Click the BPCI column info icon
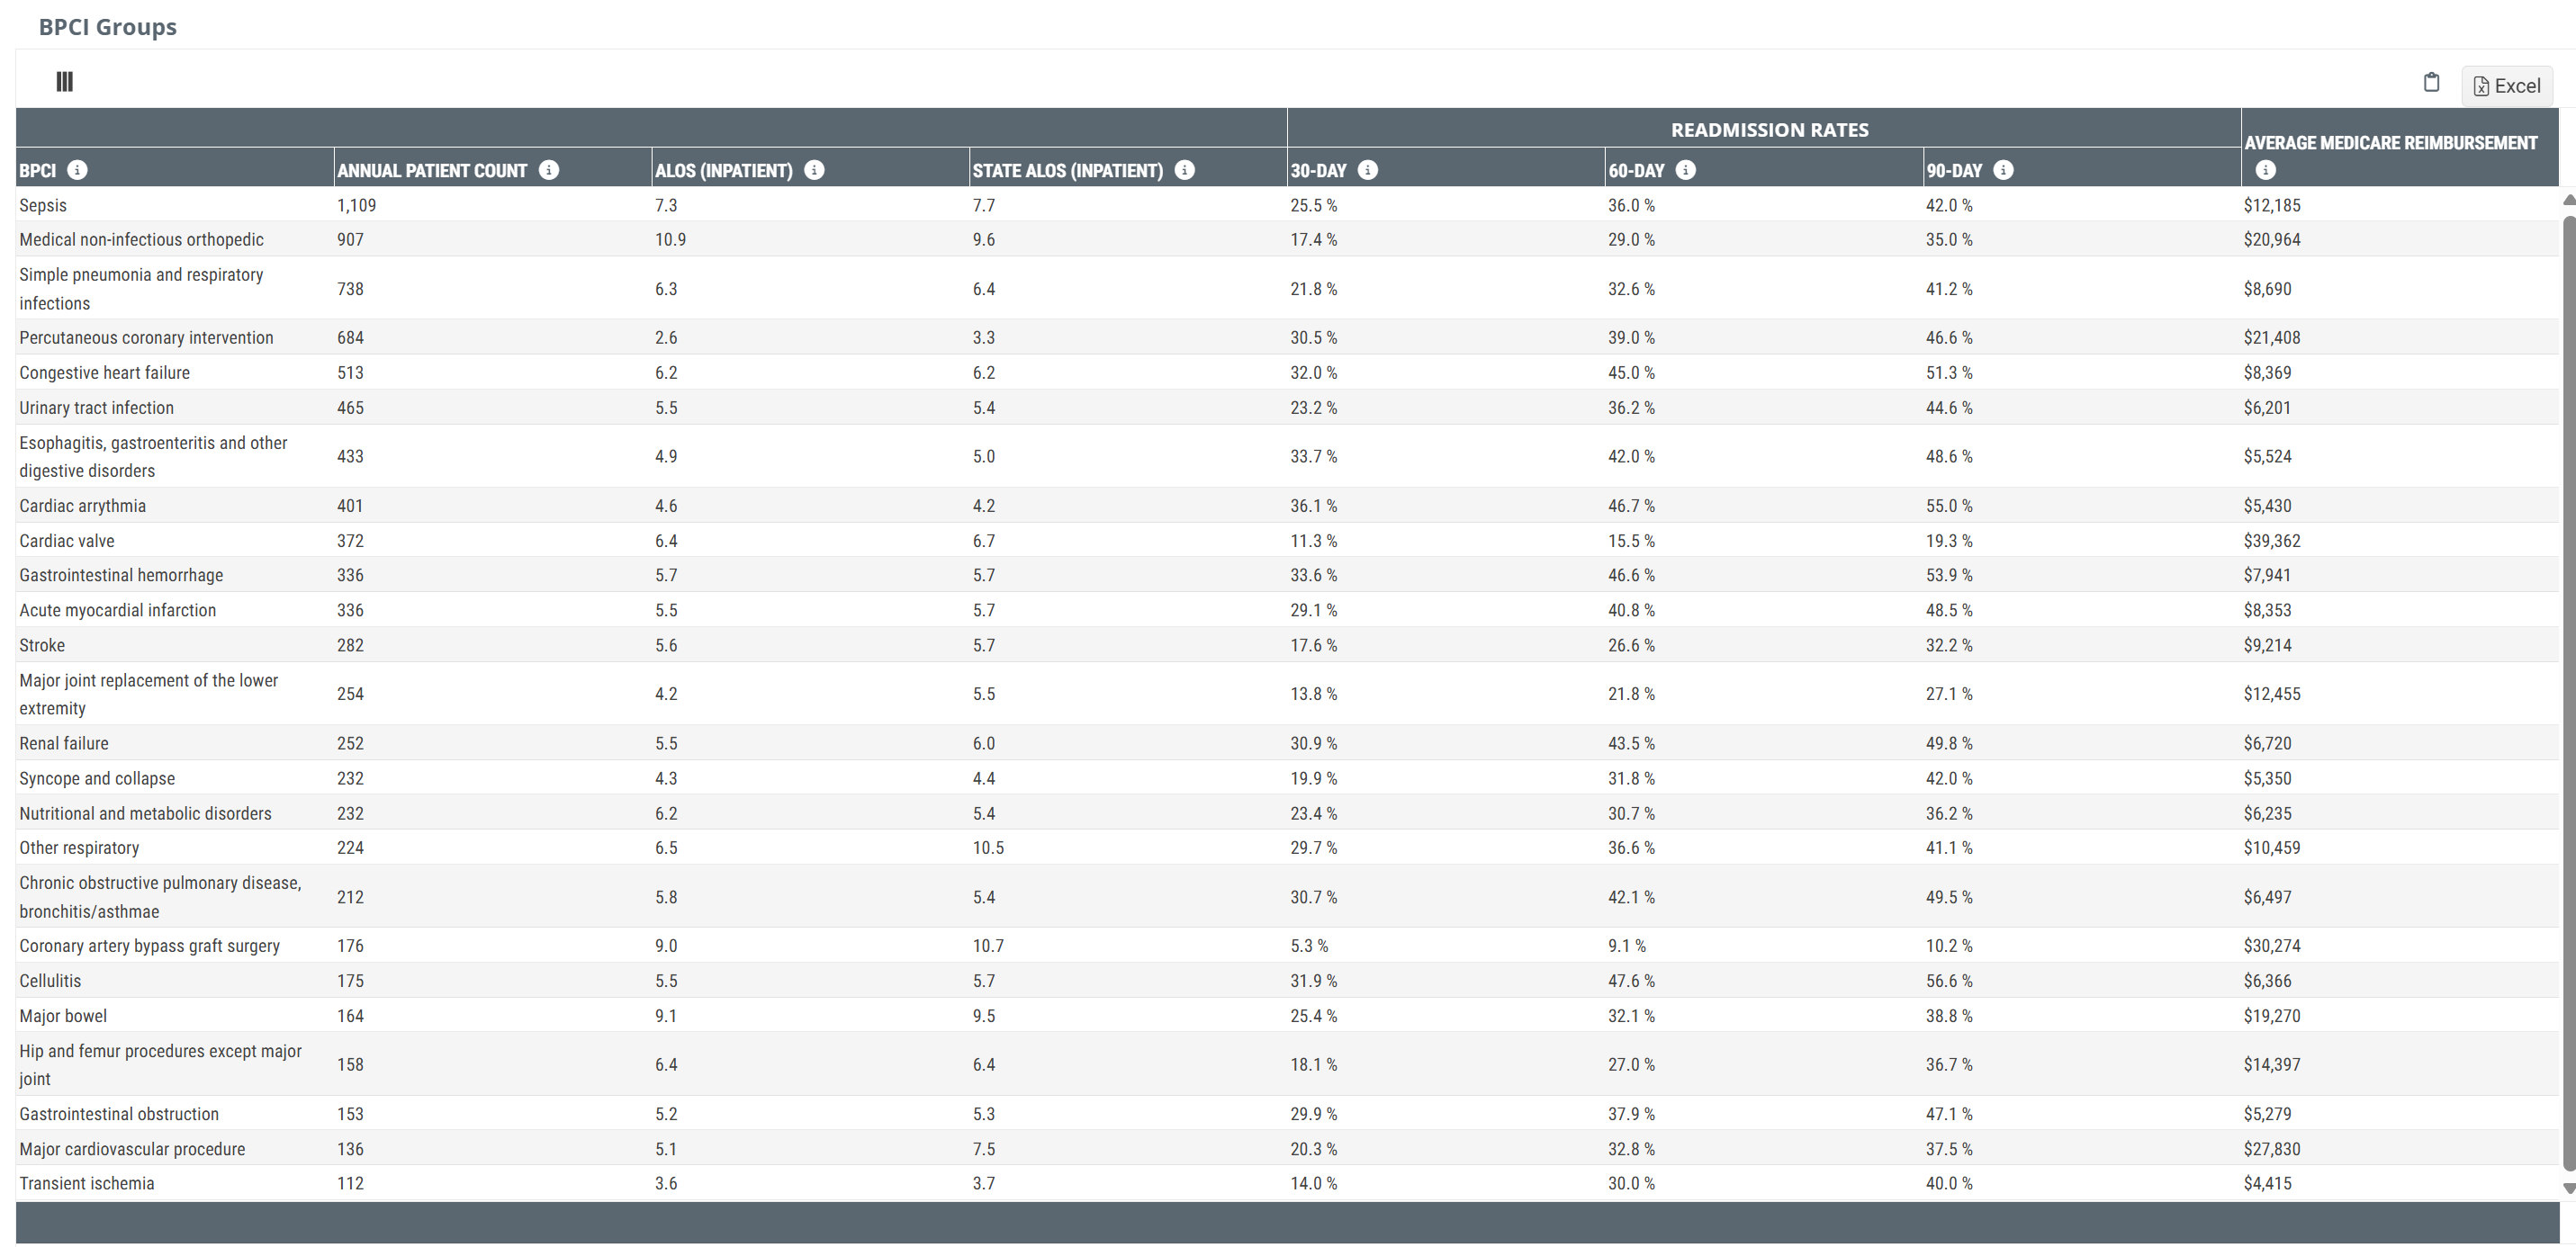This screenshot has width=2576, height=1247. pyautogui.click(x=77, y=170)
